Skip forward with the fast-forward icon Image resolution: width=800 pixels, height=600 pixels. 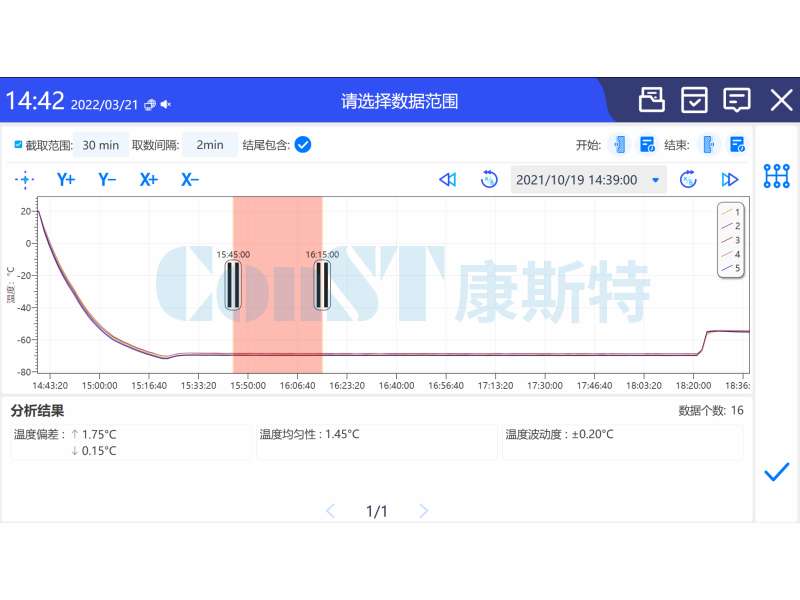pos(730,180)
